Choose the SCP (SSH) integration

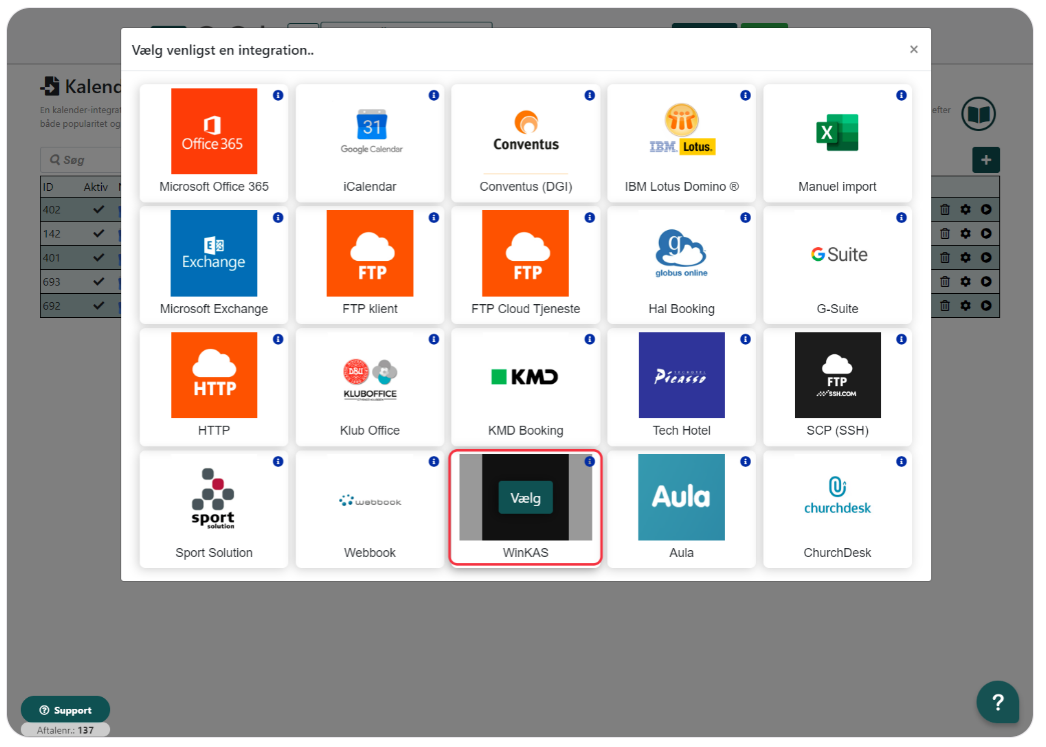click(x=837, y=387)
